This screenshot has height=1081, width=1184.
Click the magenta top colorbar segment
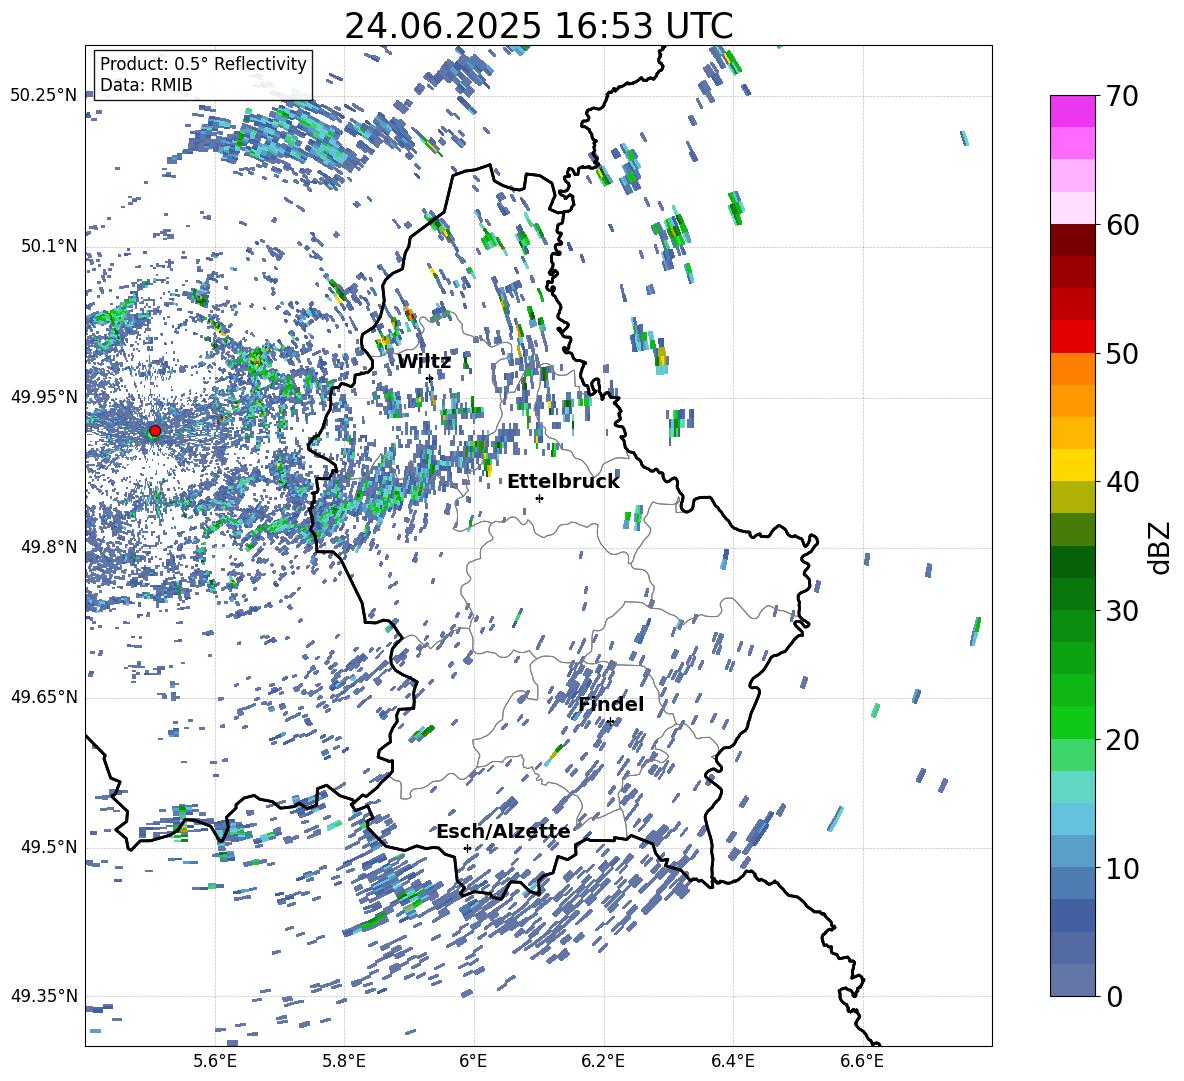tap(1072, 111)
